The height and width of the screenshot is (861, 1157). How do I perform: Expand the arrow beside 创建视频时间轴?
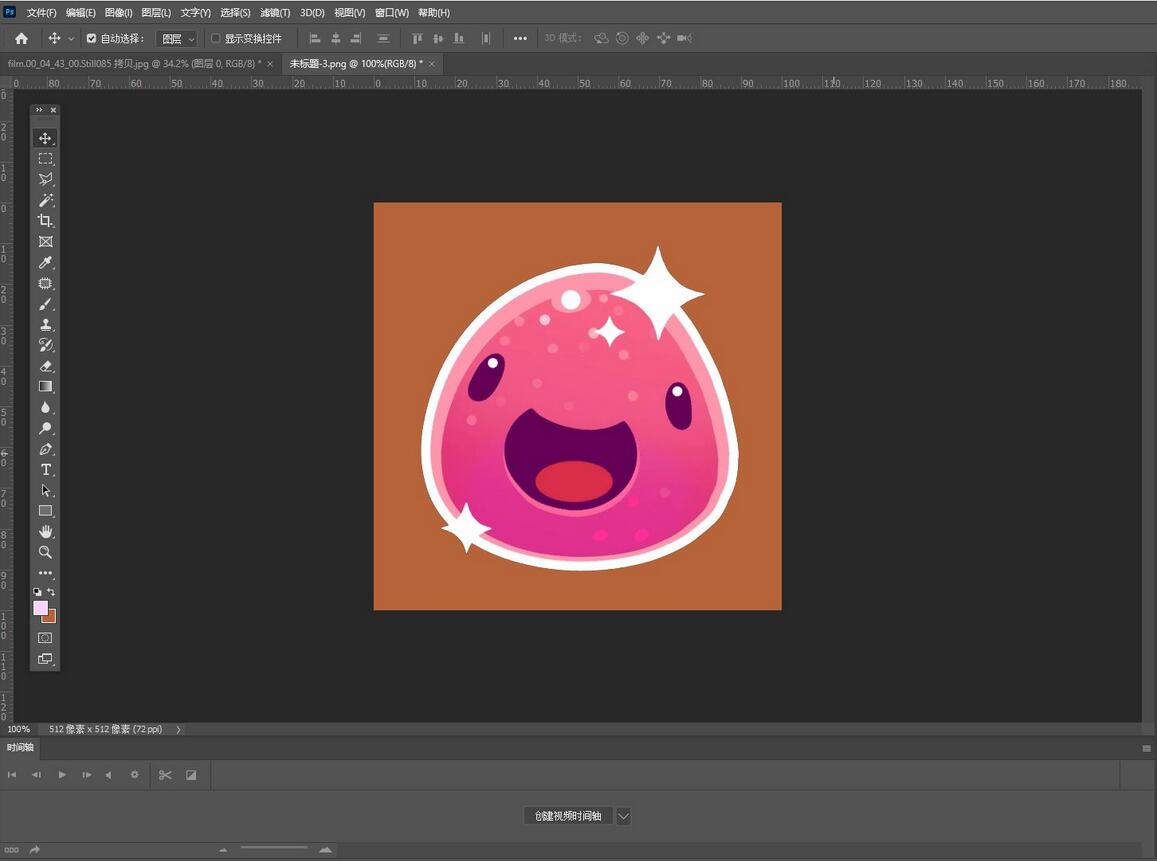click(623, 816)
